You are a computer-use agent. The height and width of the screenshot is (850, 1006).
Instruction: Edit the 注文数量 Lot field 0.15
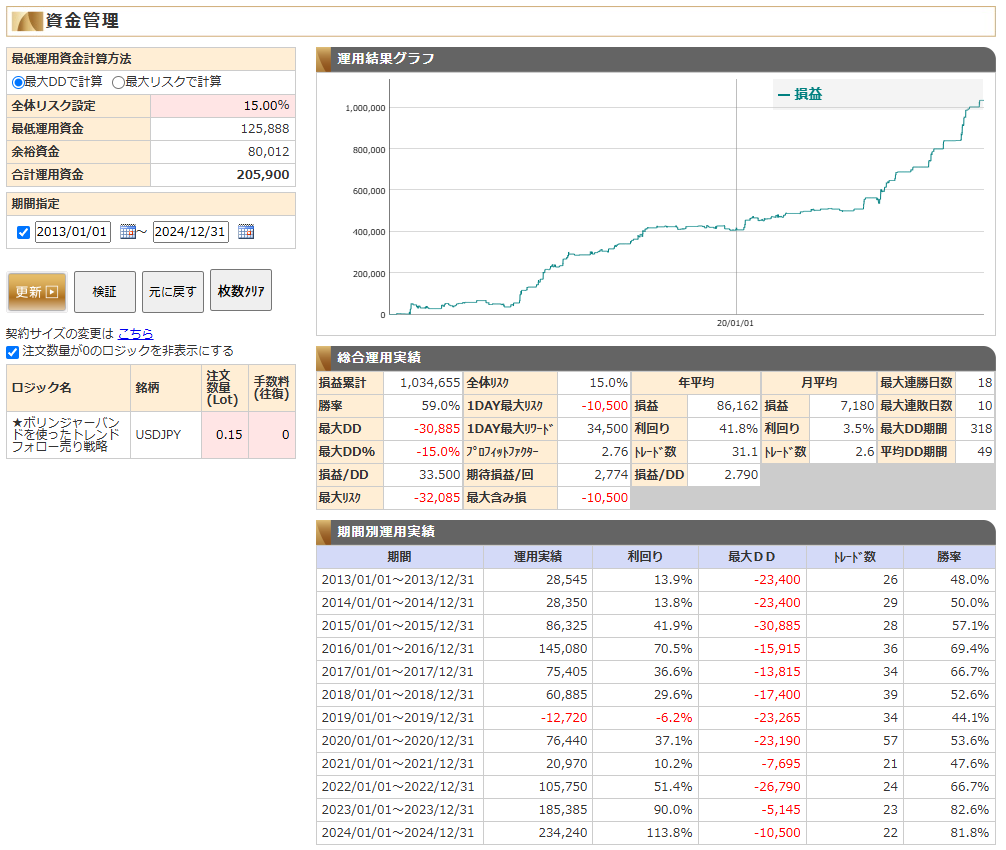(225, 434)
